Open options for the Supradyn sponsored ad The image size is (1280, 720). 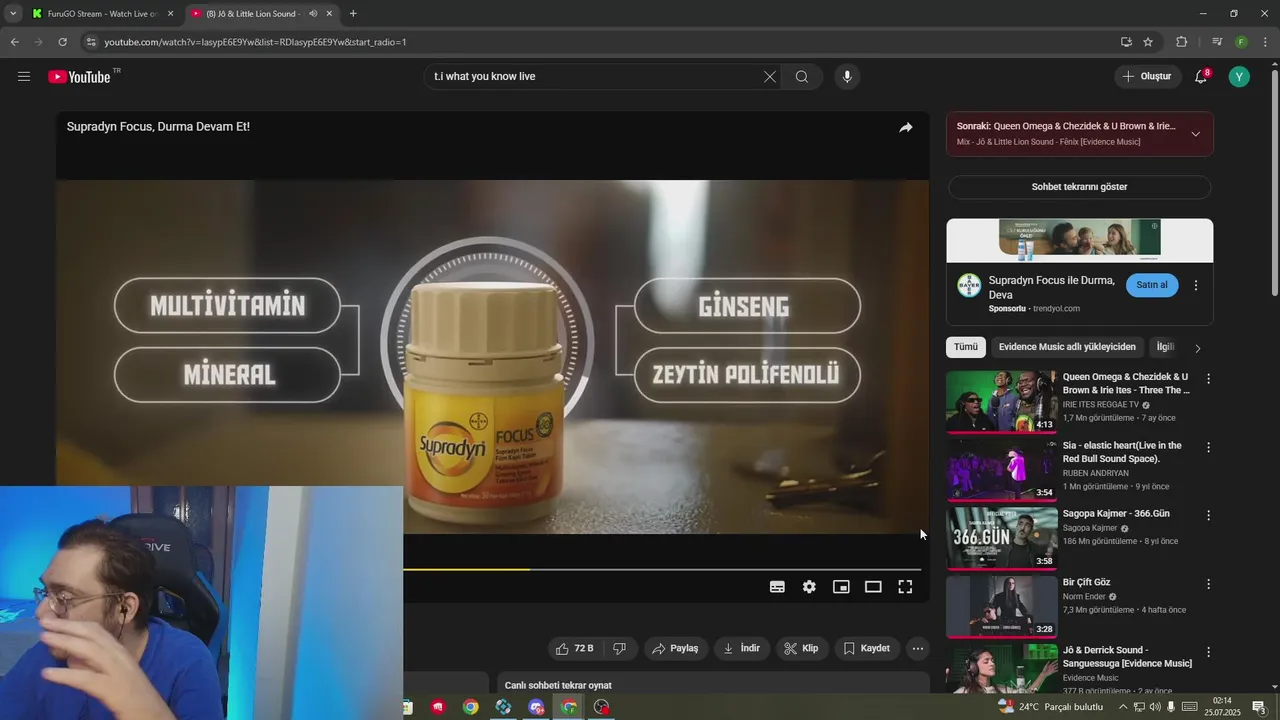(1195, 285)
